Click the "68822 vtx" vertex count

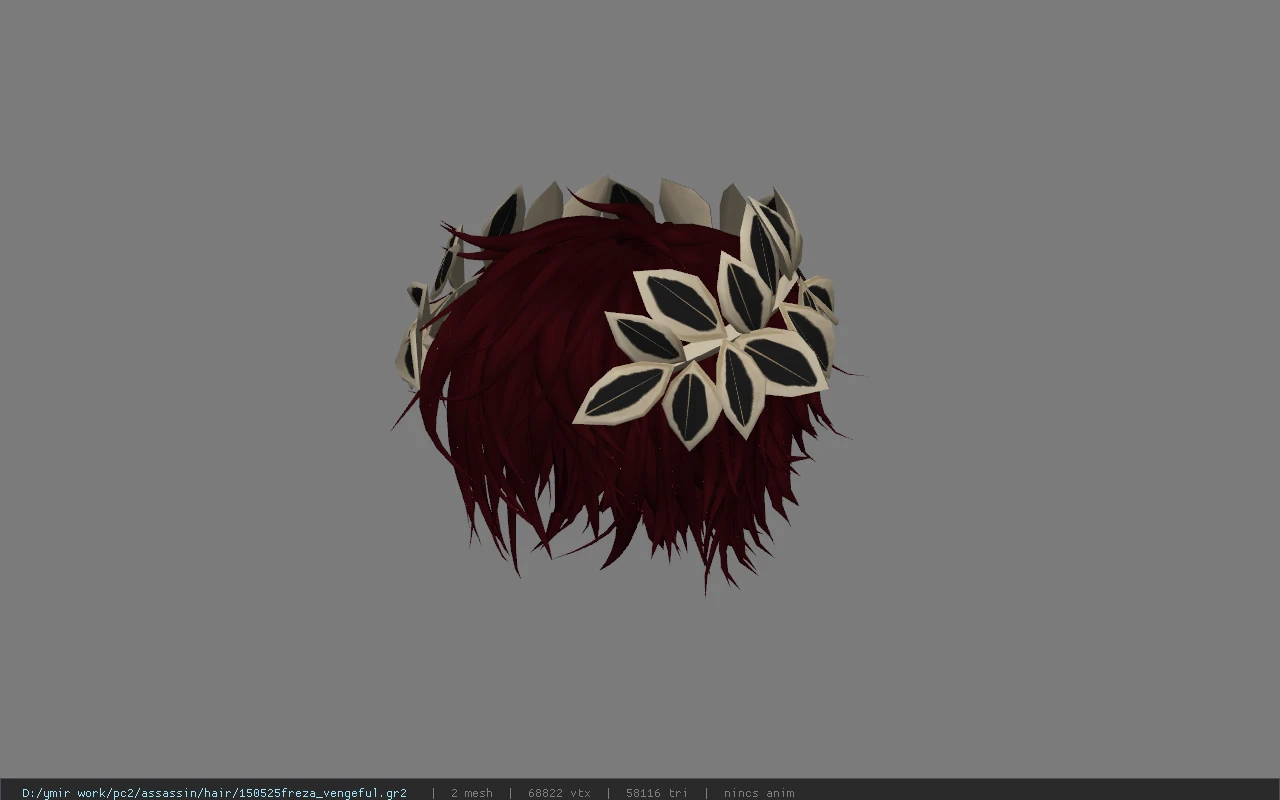559,793
